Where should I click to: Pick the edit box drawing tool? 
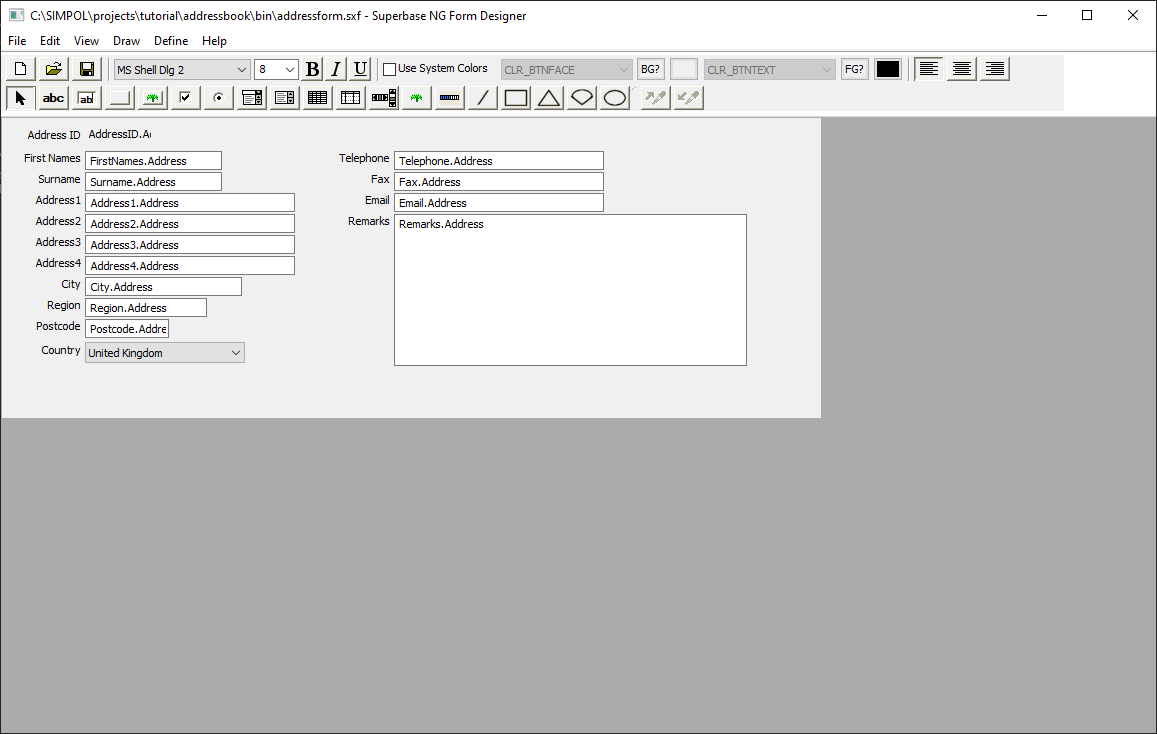click(85, 97)
